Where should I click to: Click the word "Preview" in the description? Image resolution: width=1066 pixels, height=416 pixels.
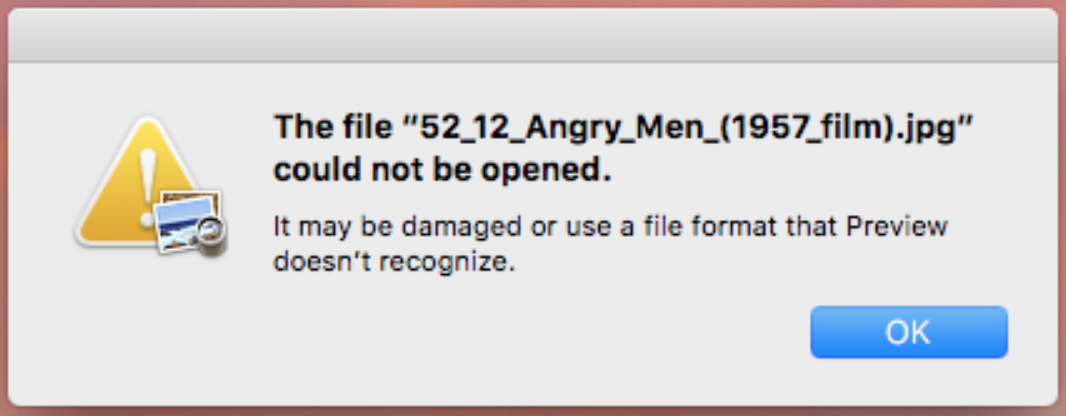tap(896, 227)
